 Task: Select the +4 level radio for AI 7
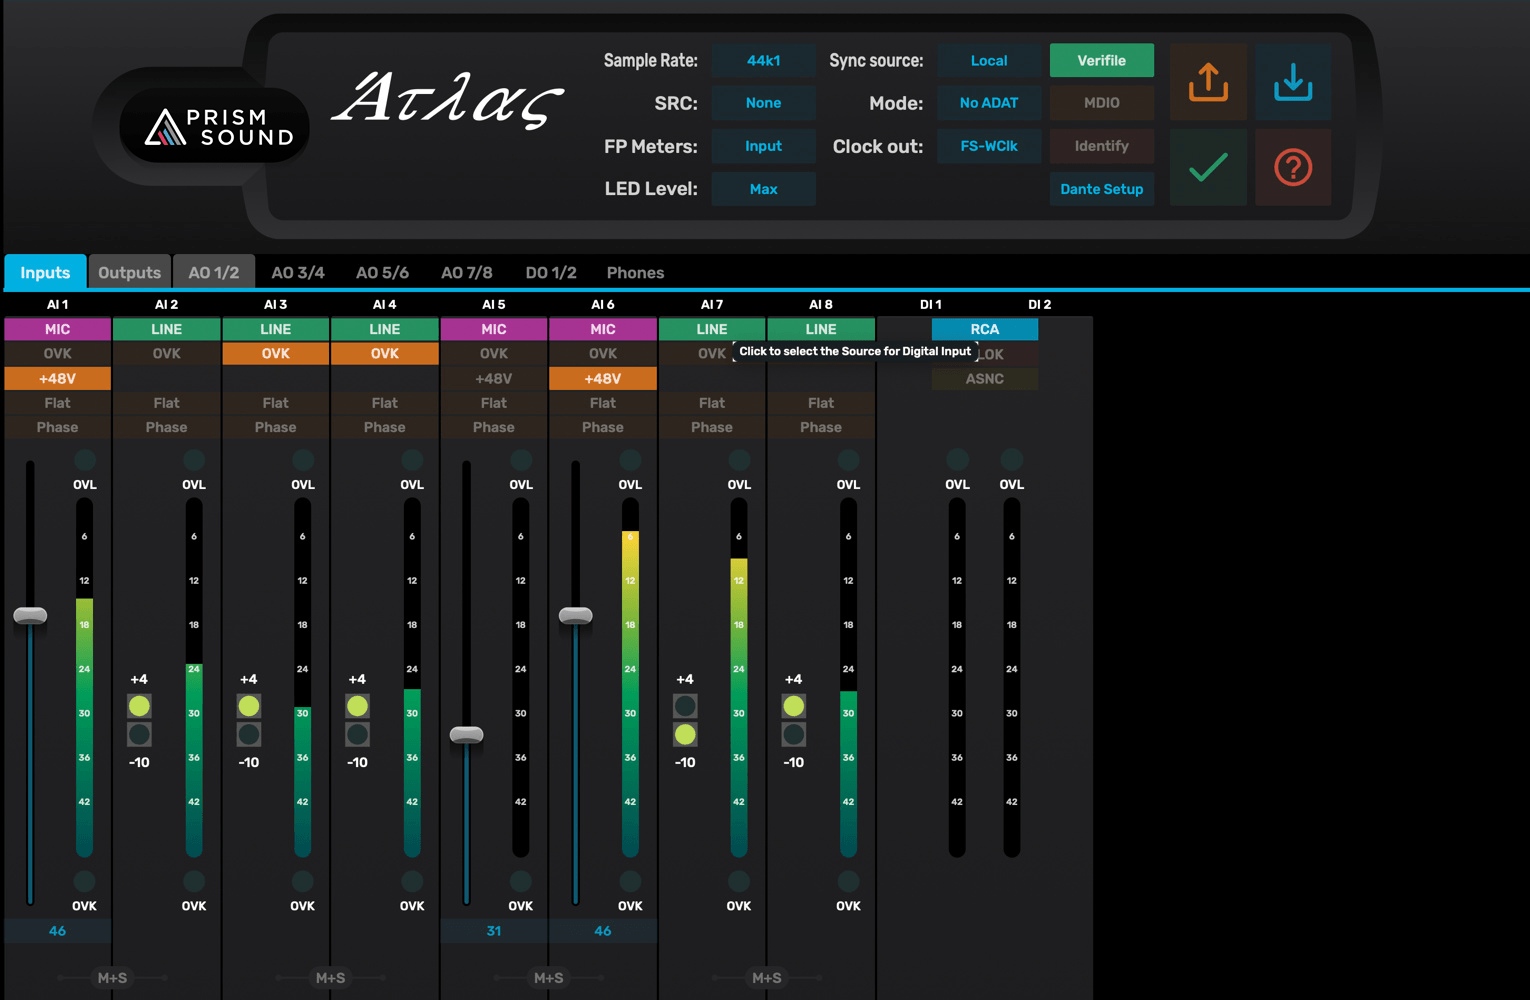coord(685,706)
